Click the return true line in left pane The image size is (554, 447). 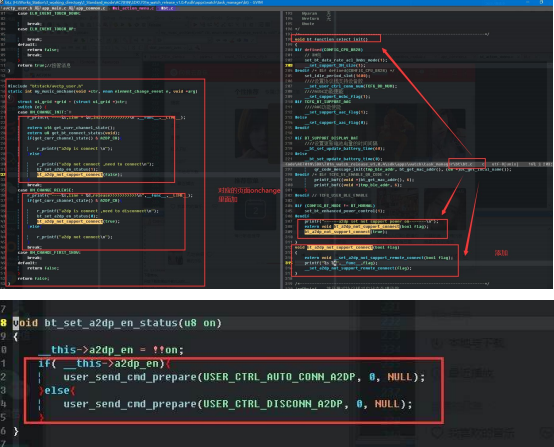[44, 65]
